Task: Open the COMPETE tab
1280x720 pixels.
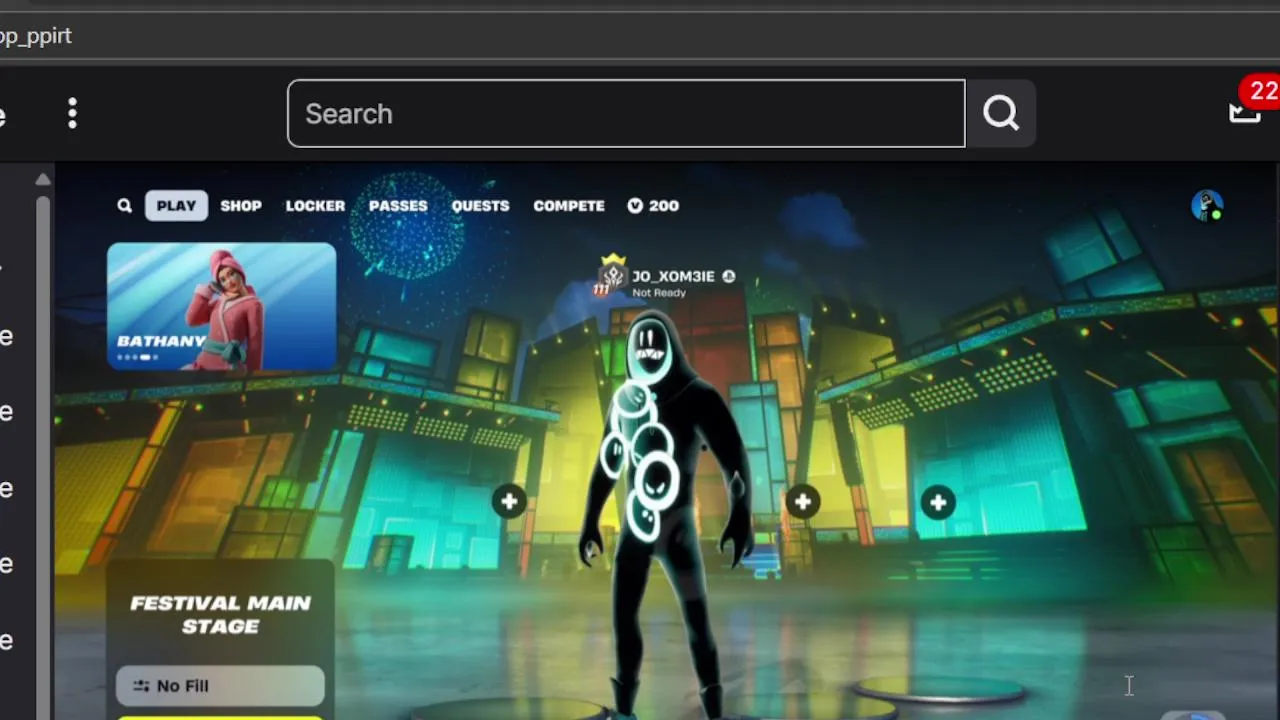Action: click(x=569, y=206)
